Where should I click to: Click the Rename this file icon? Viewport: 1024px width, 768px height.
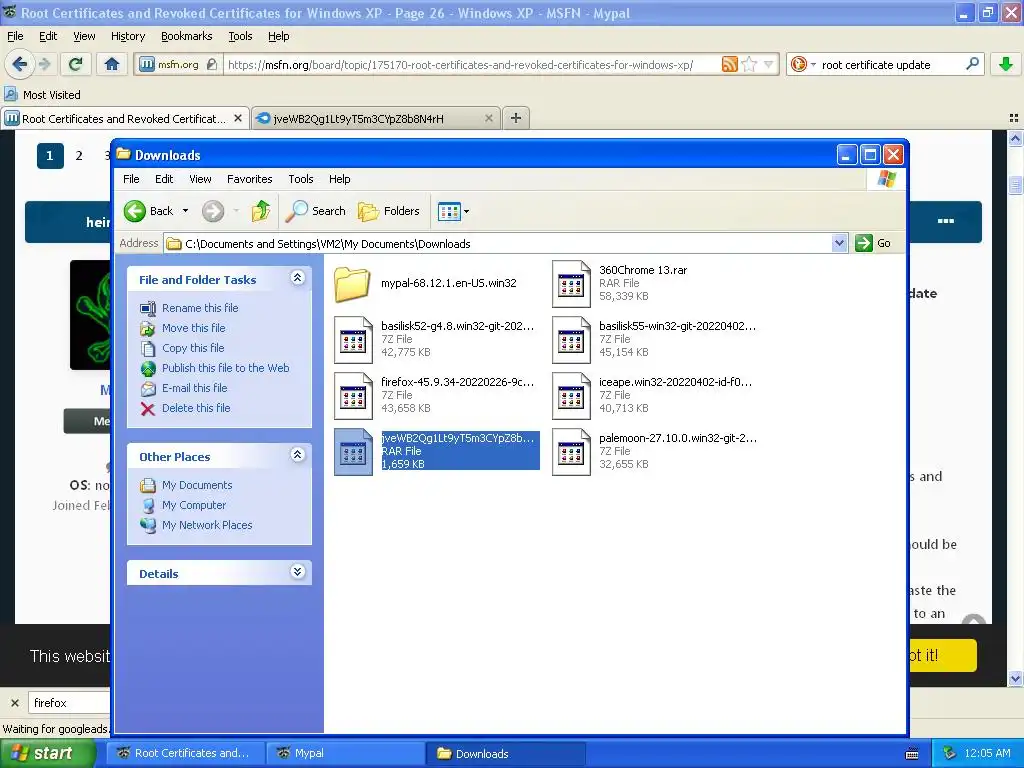(x=148, y=308)
